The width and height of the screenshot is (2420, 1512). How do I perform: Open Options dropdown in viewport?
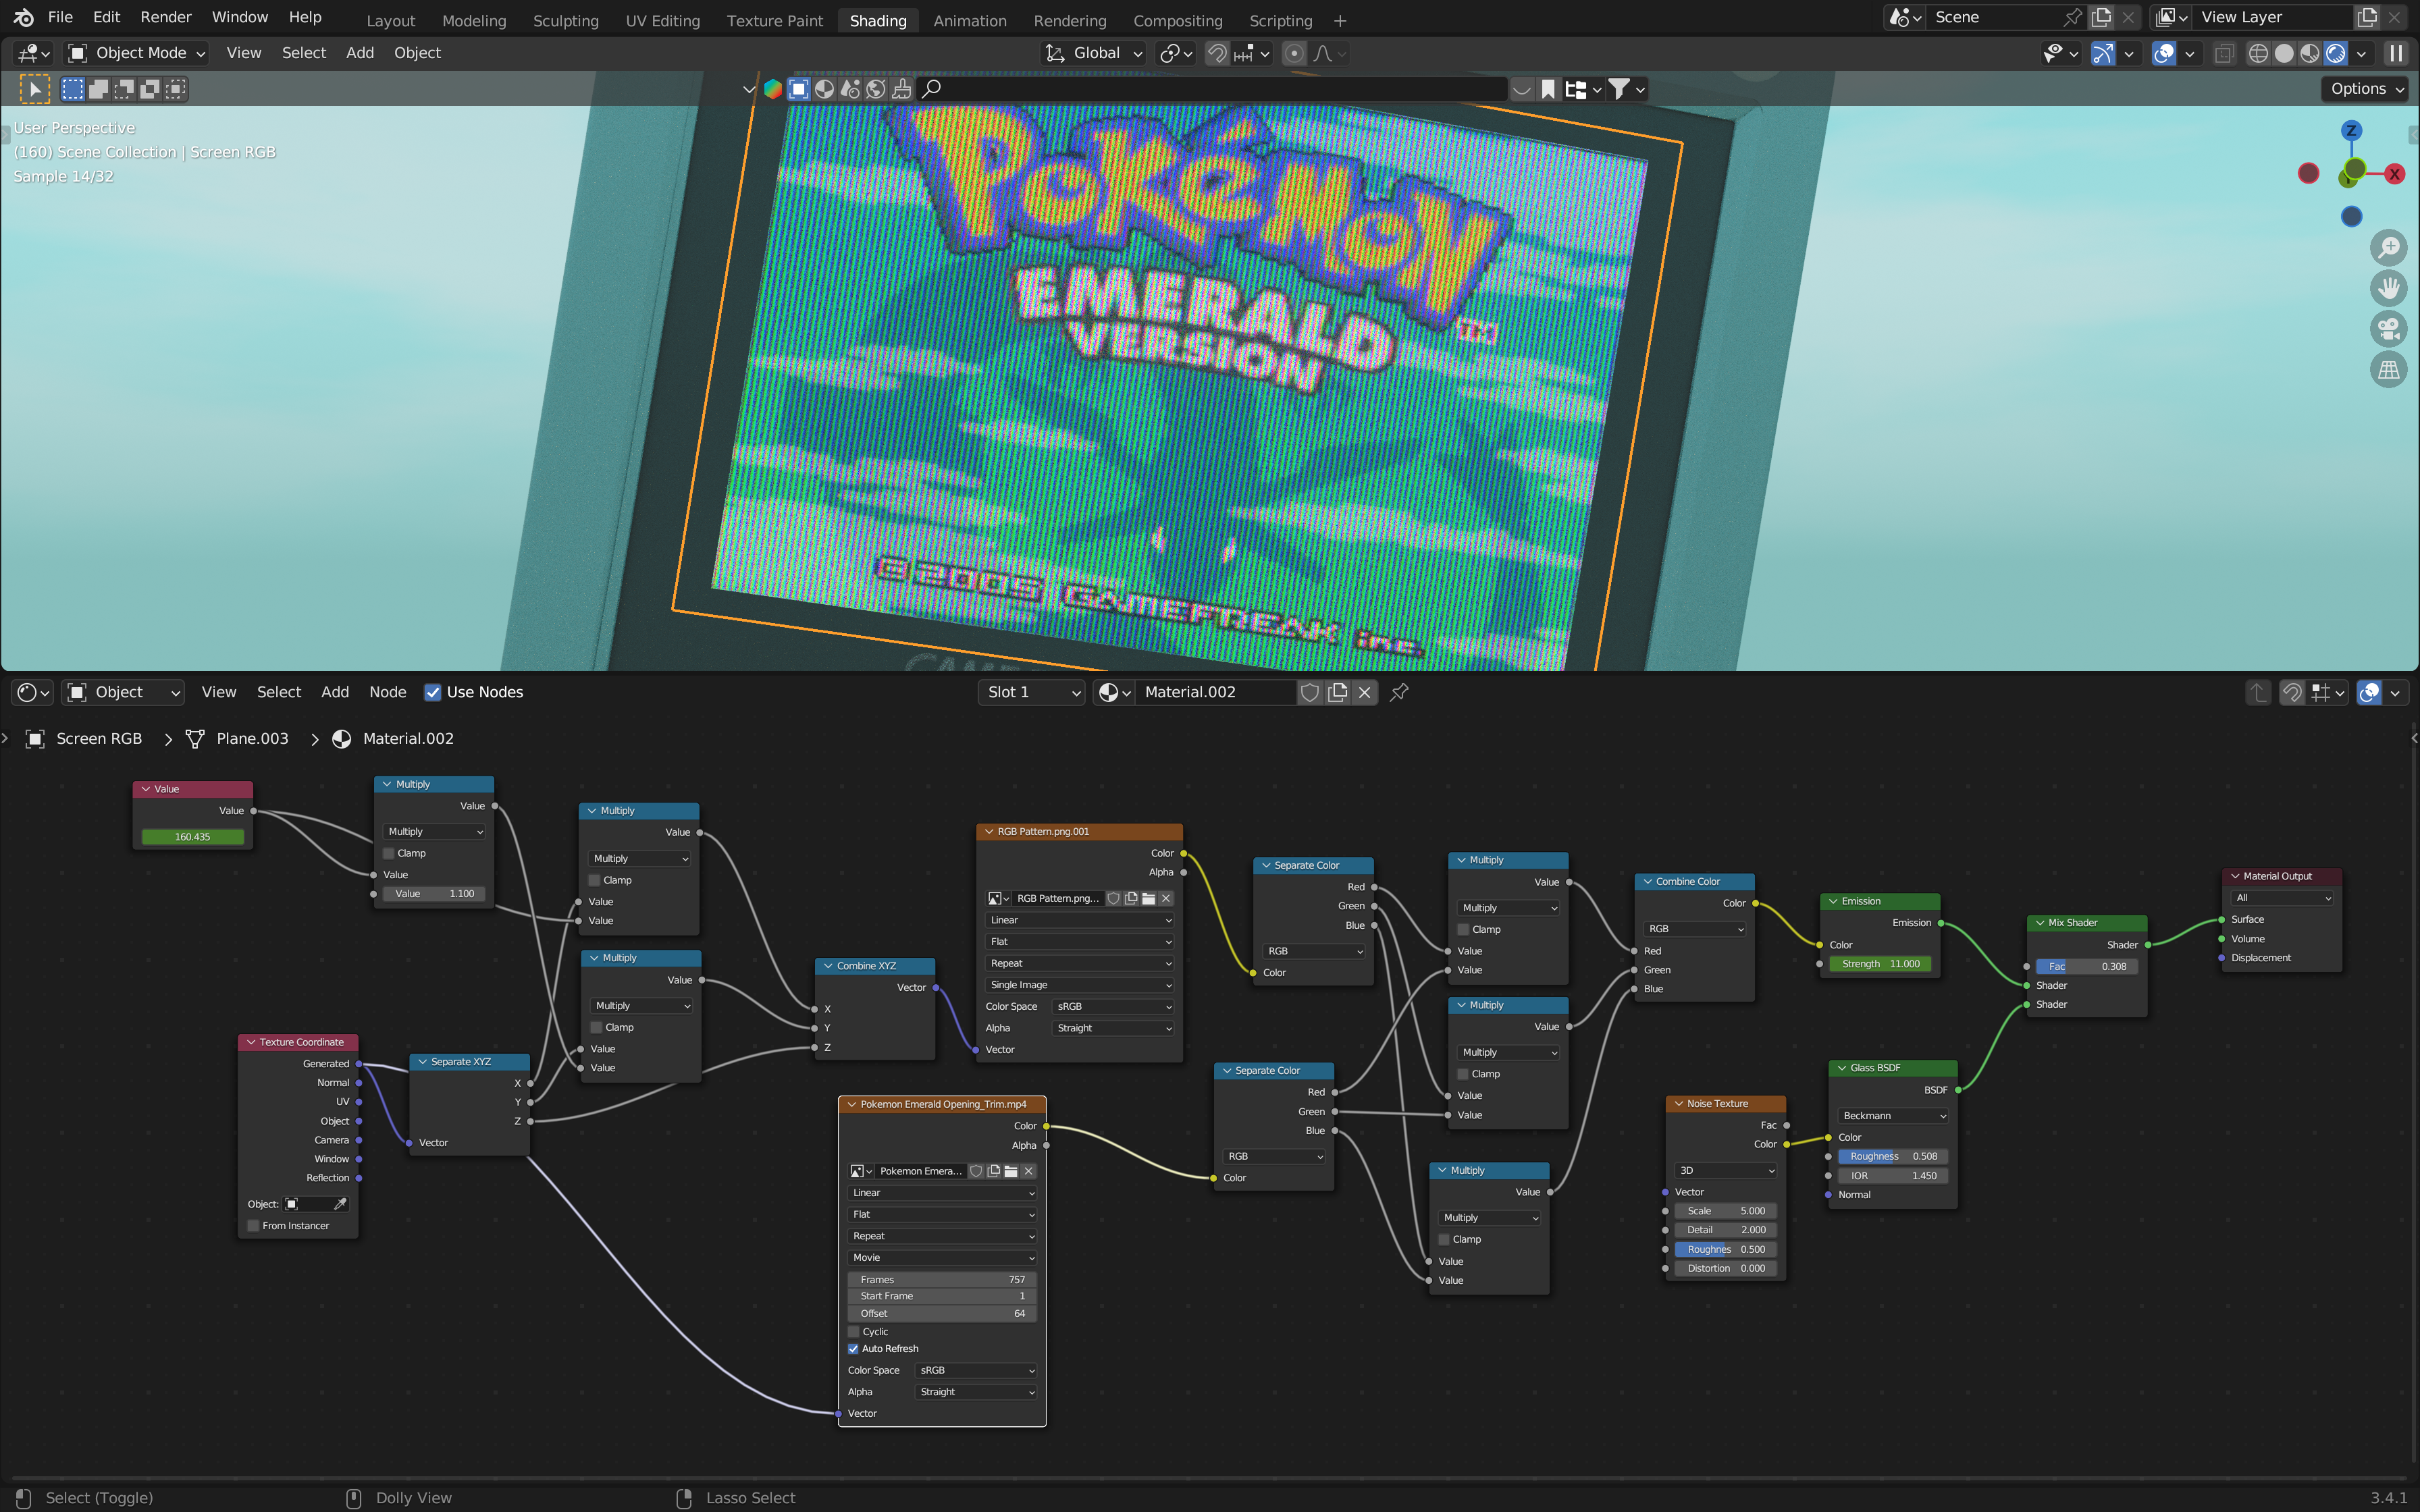click(2366, 89)
